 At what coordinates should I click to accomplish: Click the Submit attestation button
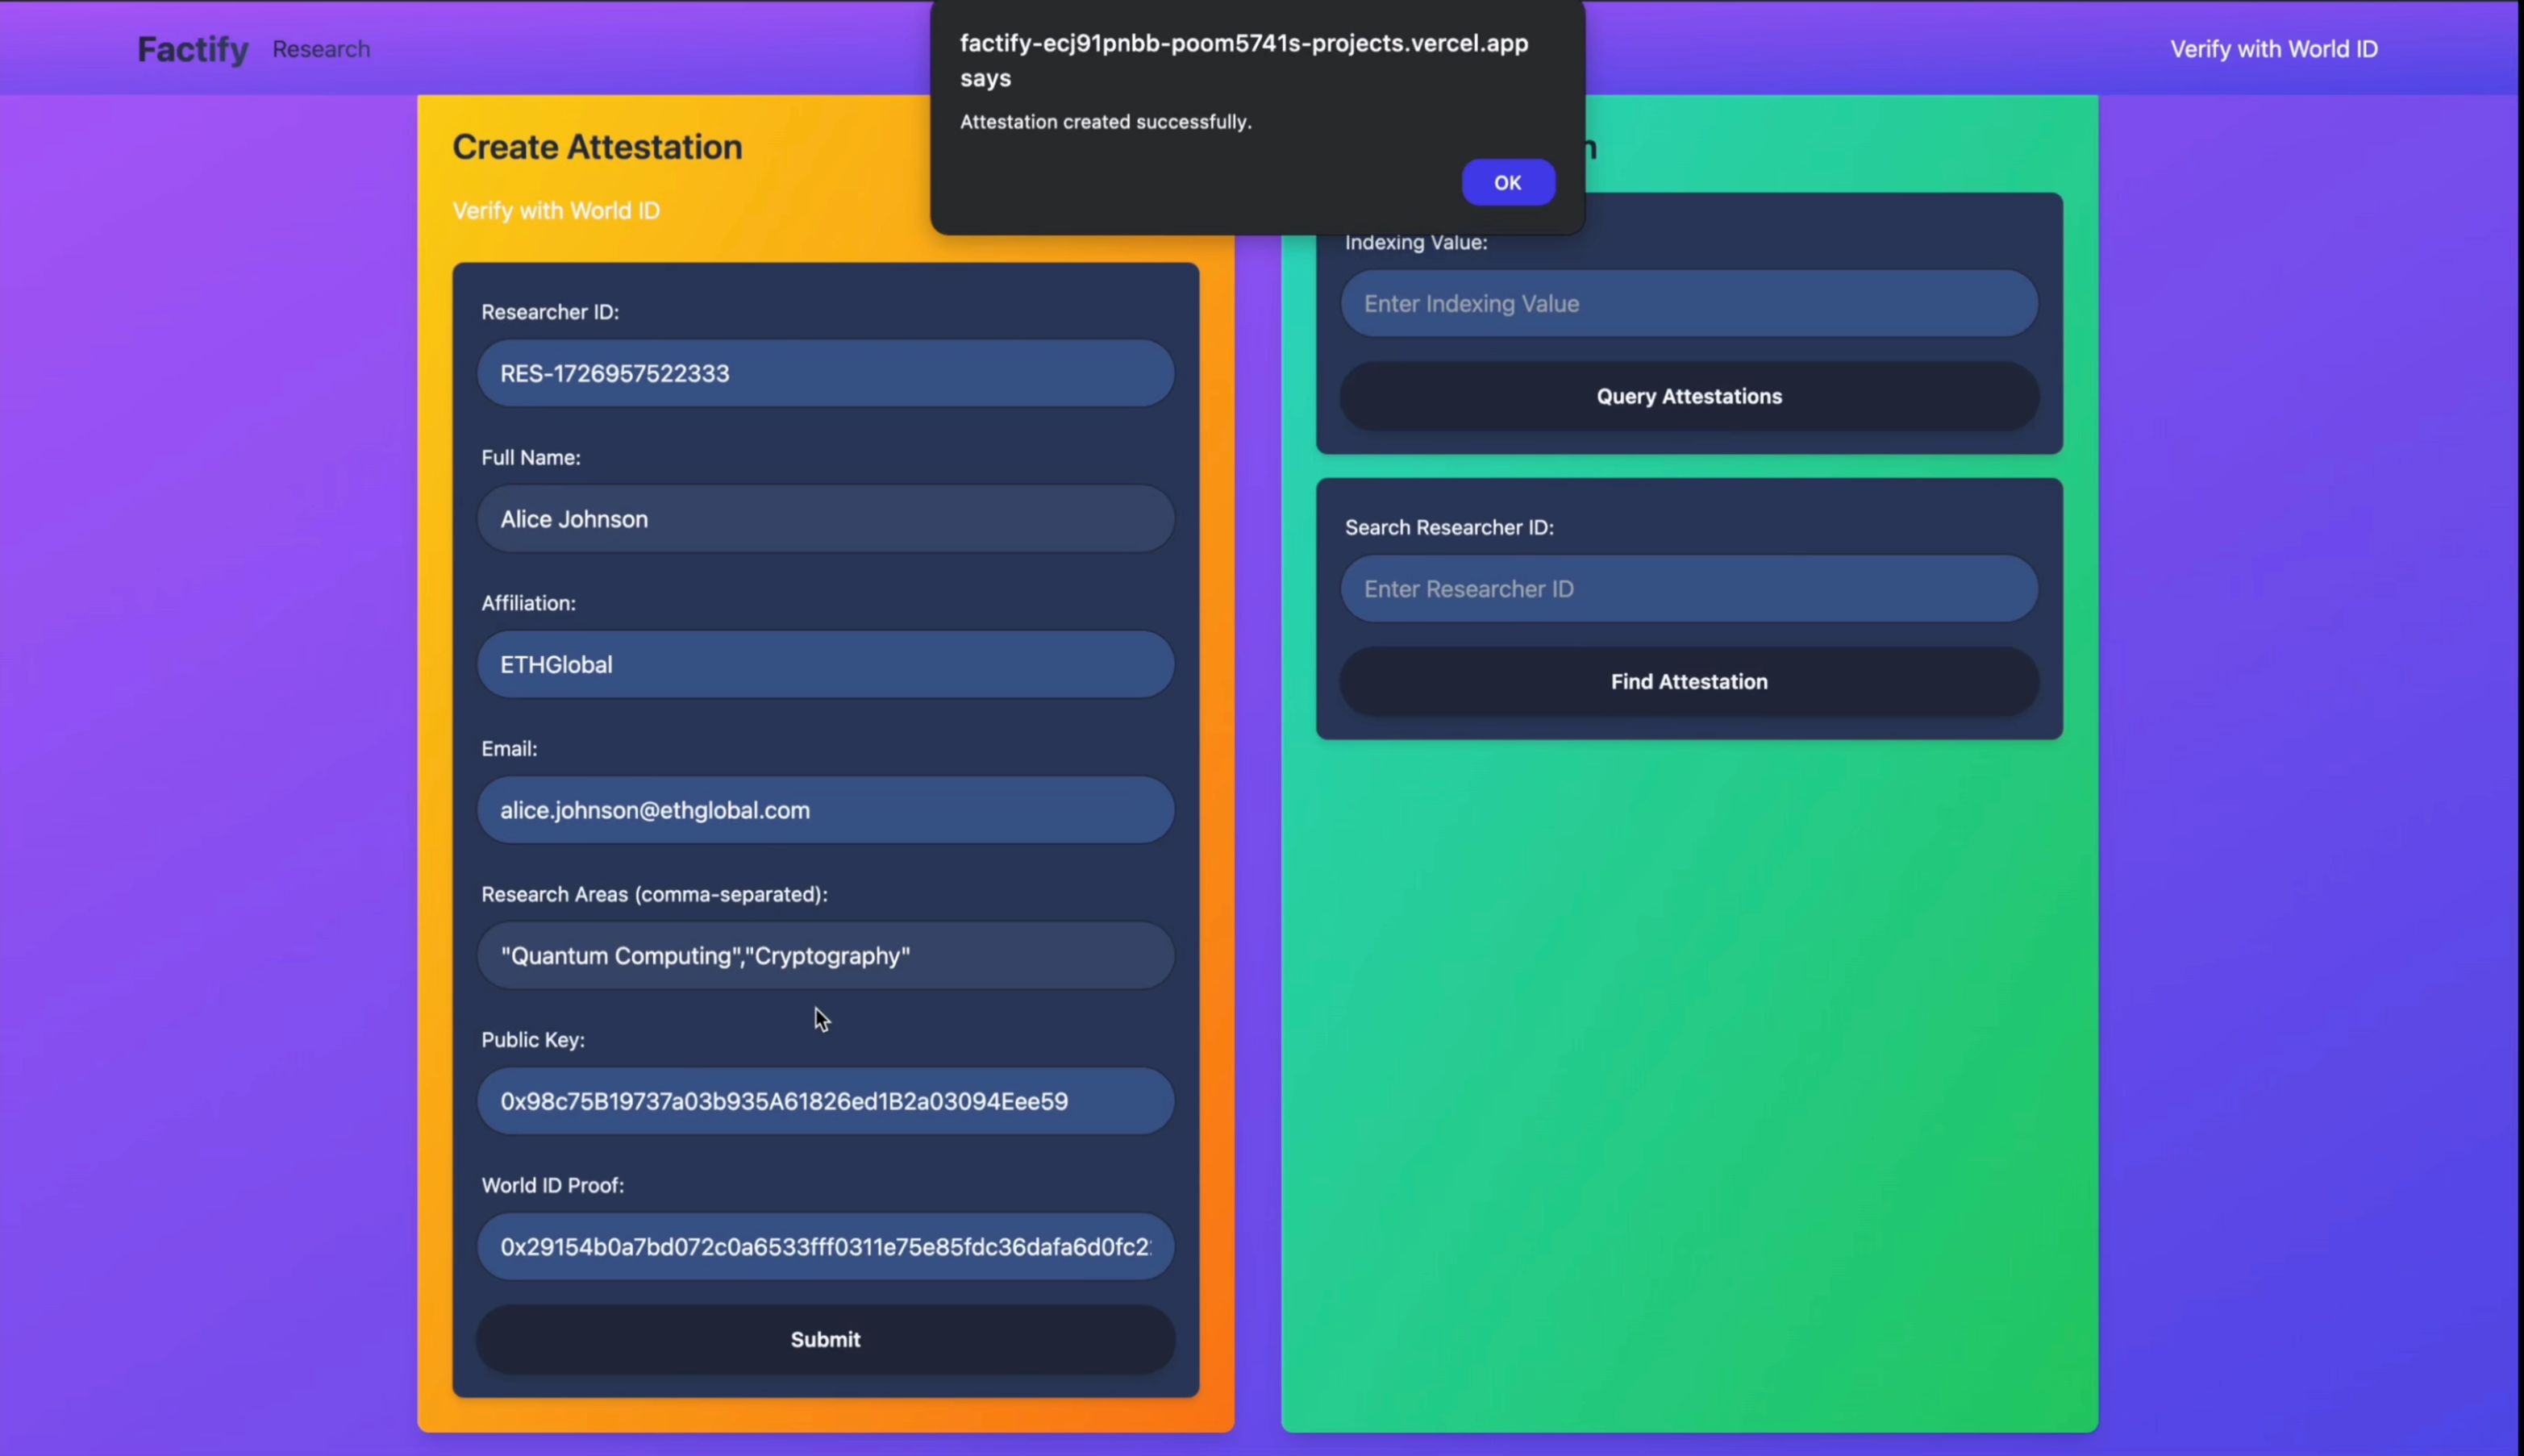click(825, 1338)
